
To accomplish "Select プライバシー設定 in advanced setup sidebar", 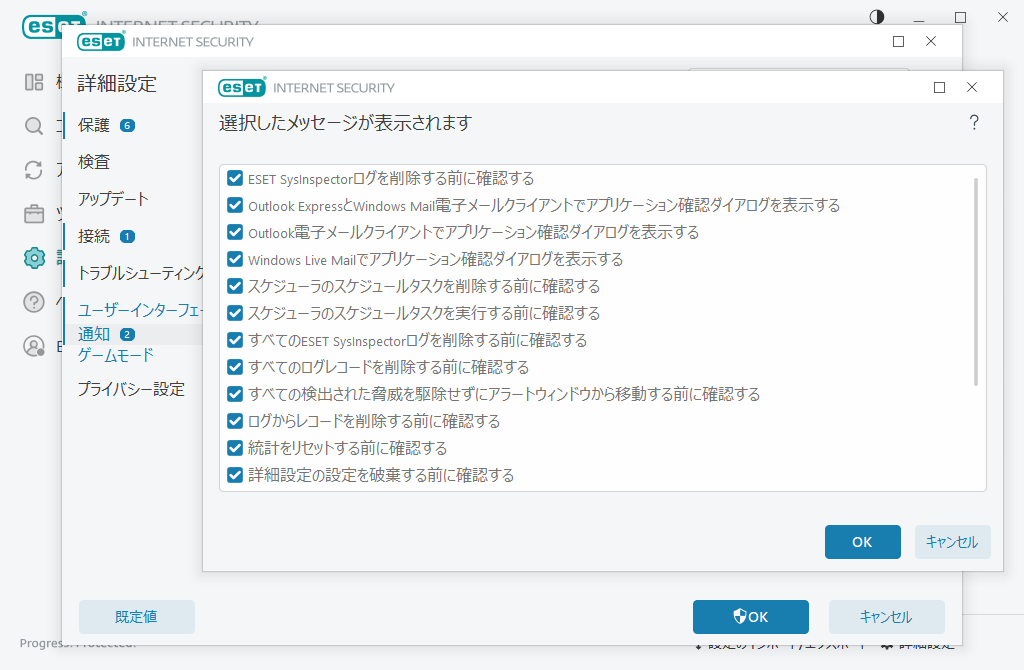I will [x=131, y=390].
